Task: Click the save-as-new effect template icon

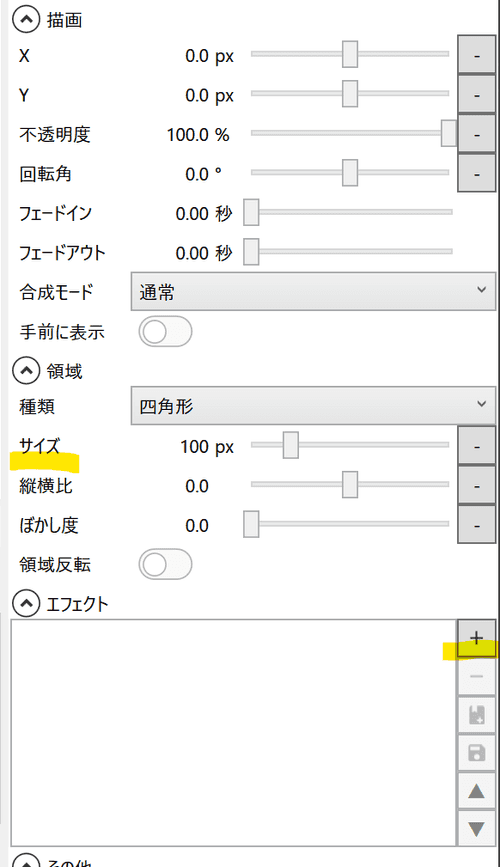Action: pos(476,715)
